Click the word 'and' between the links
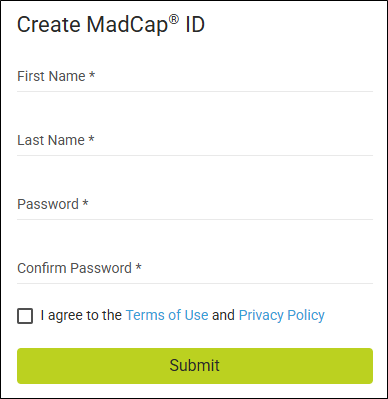Image resolution: width=388 pixels, height=399 pixels. click(x=223, y=315)
